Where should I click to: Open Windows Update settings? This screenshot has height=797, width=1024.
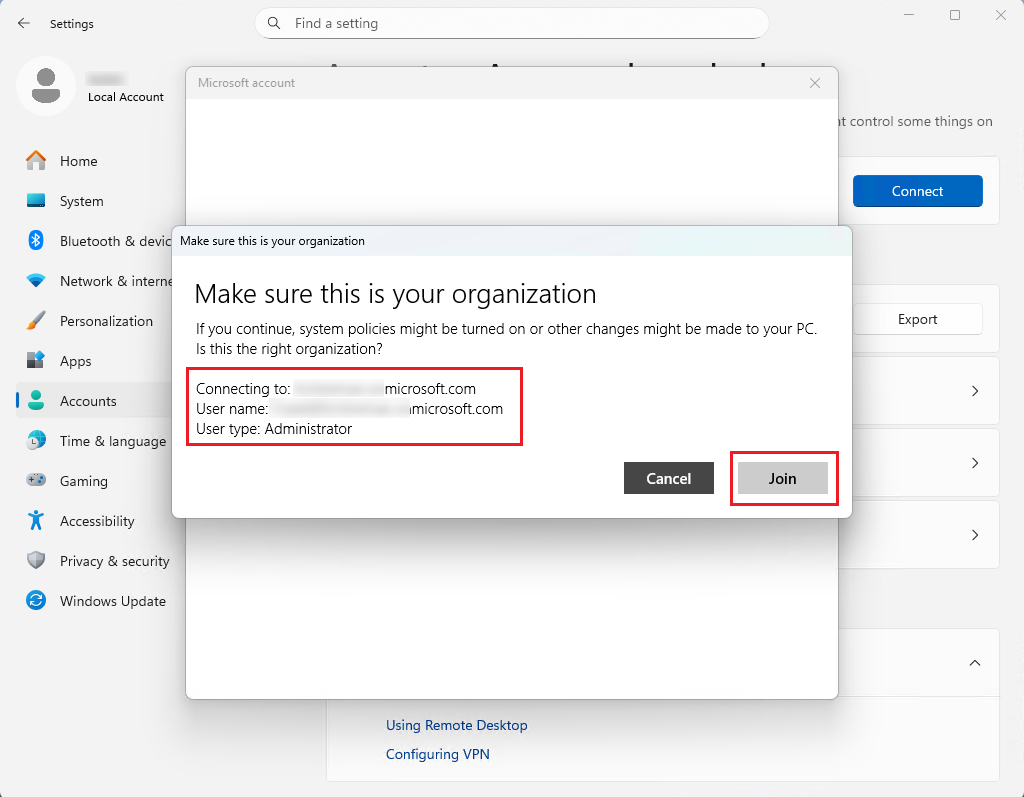coord(114,600)
